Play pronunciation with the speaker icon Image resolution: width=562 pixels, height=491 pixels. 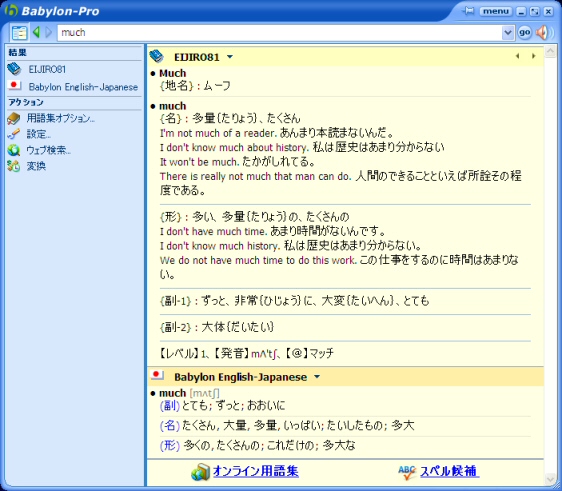[543, 33]
